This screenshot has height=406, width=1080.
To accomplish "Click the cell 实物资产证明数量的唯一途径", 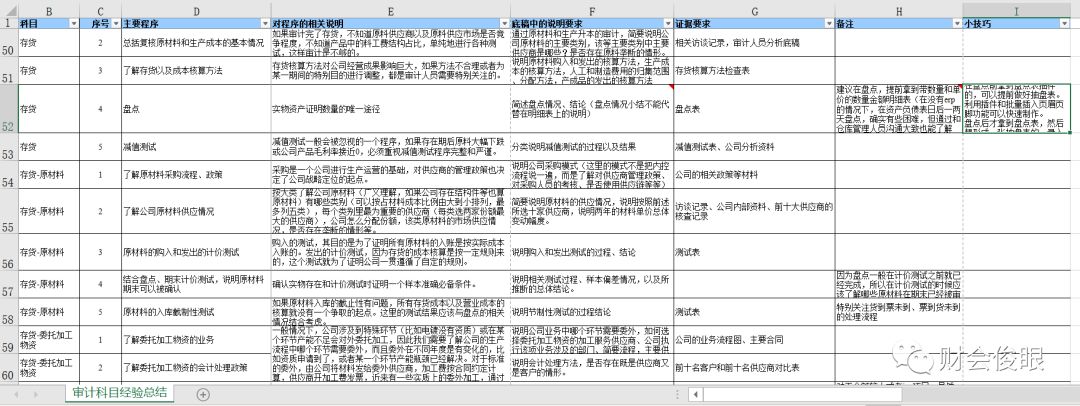I will (391, 108).
